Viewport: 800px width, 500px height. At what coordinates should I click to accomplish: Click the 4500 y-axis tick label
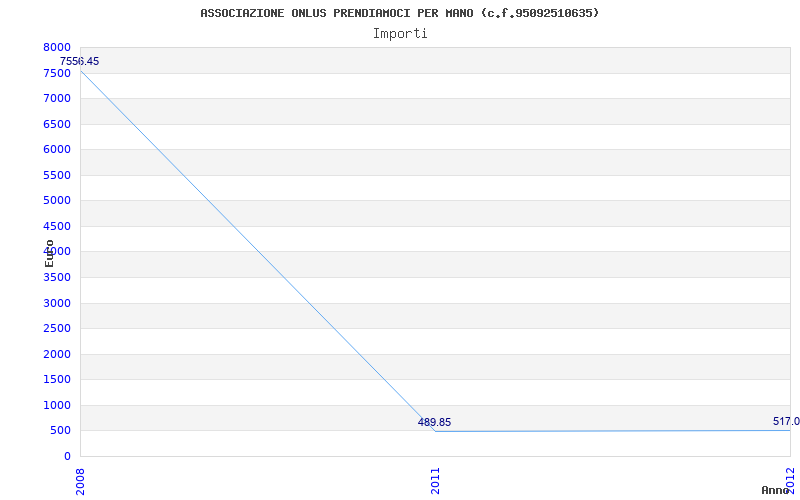coord(57,226)
